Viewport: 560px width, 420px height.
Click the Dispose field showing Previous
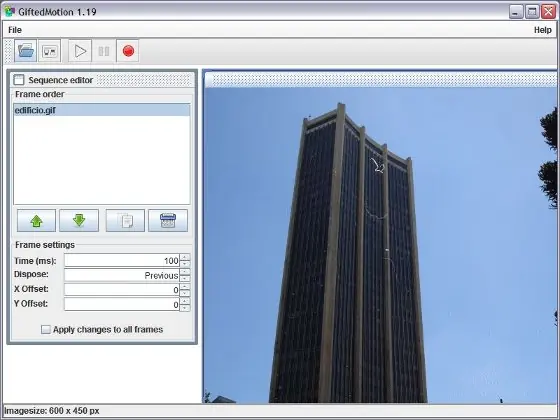click(122, 275)
